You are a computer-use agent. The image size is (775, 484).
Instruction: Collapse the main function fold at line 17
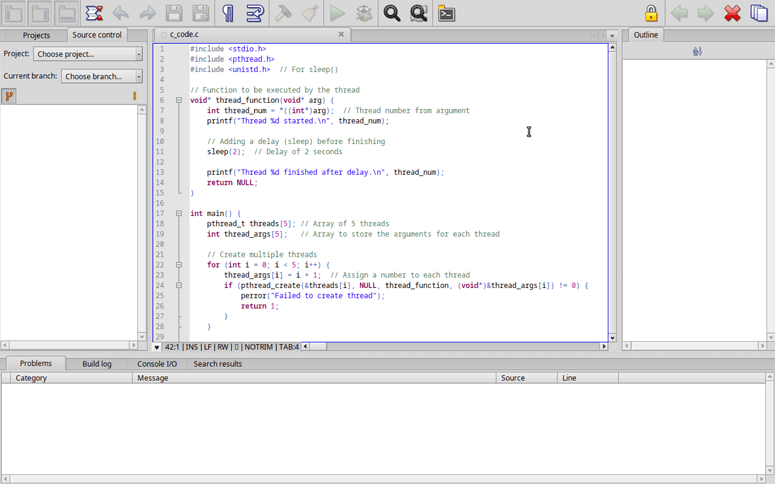[179, 213]
